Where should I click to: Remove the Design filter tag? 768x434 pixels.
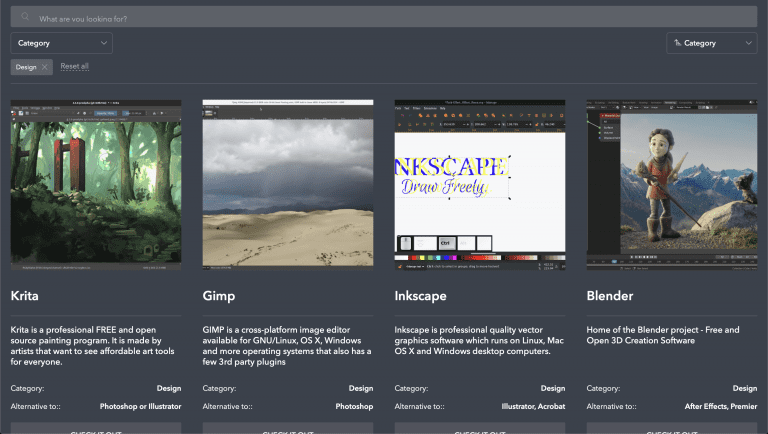pyautogui.click(x=45, y=67)
